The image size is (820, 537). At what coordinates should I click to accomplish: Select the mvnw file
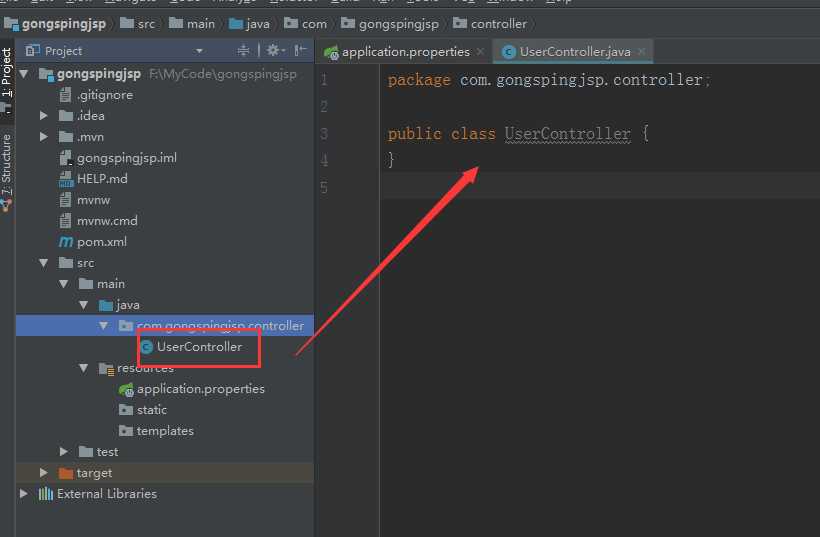[x=94, y=200]
